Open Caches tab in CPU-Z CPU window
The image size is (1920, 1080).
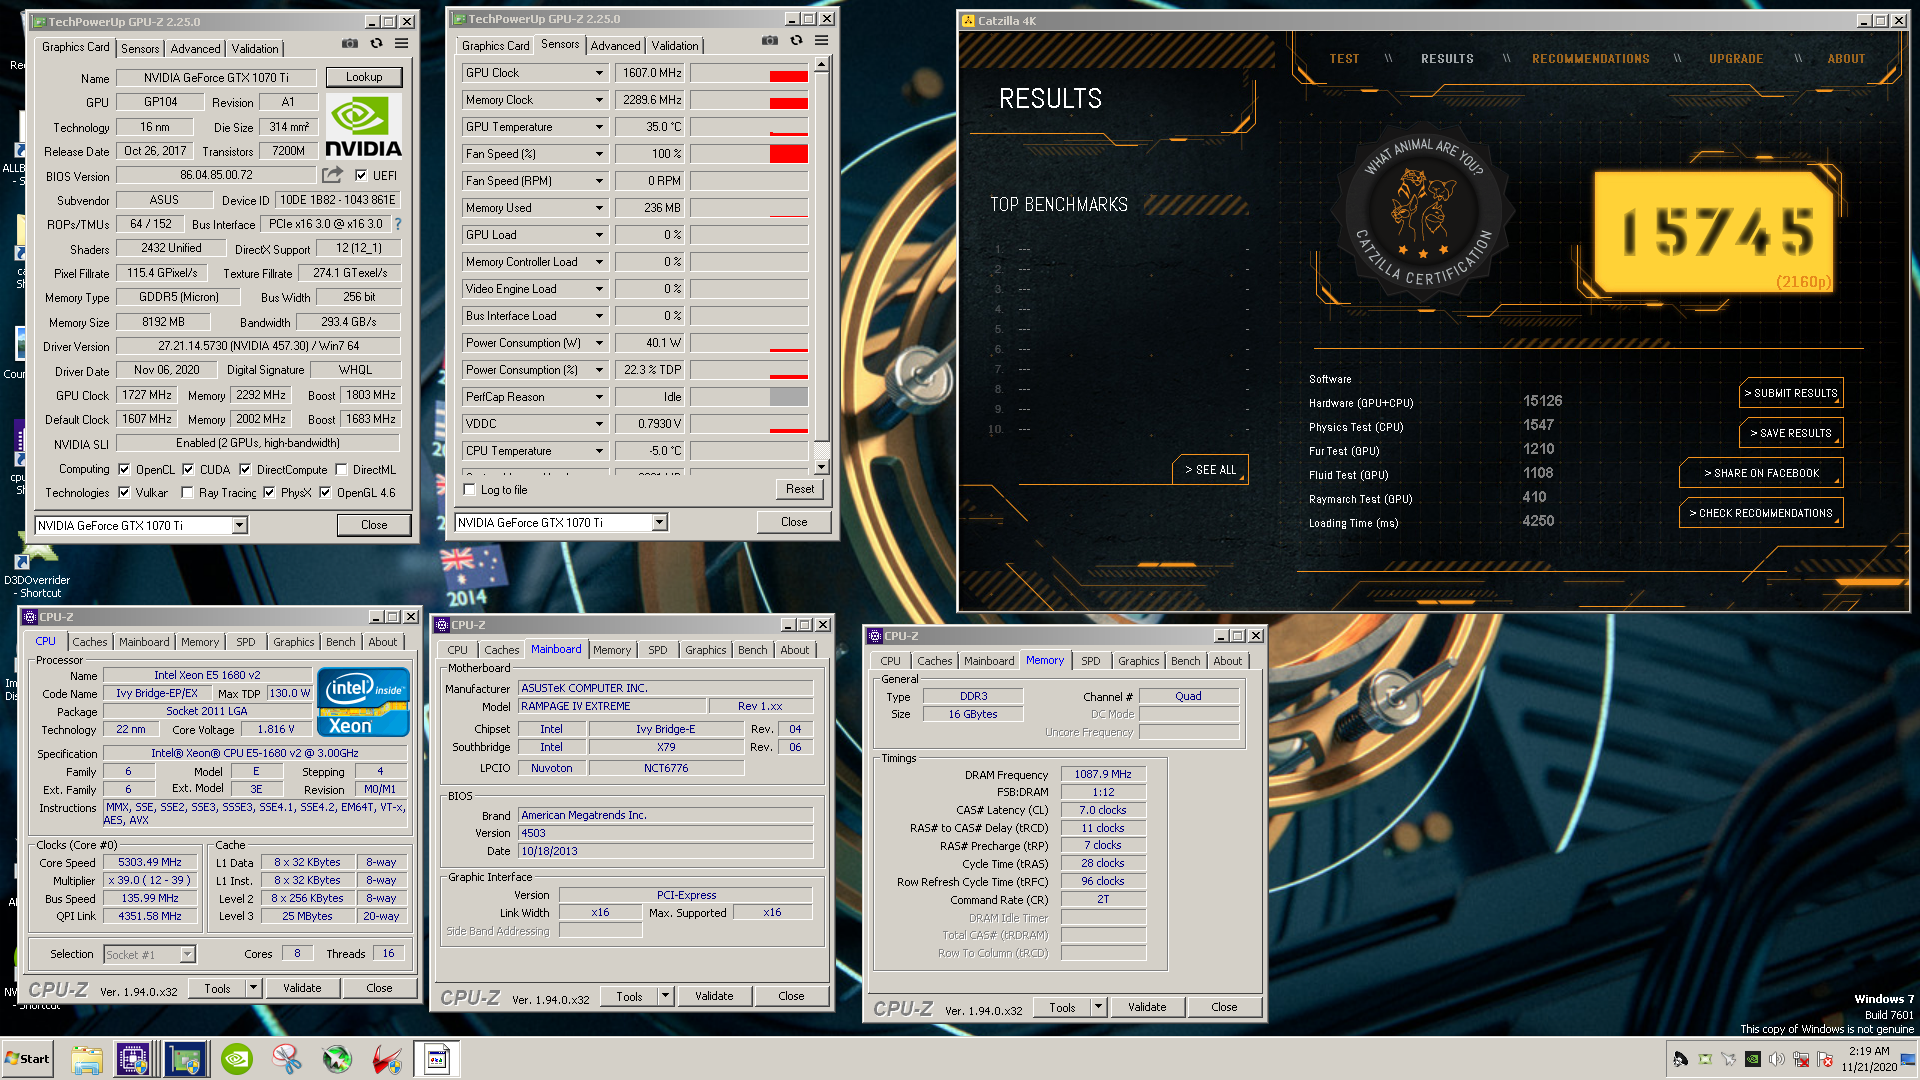coord(89,642)
